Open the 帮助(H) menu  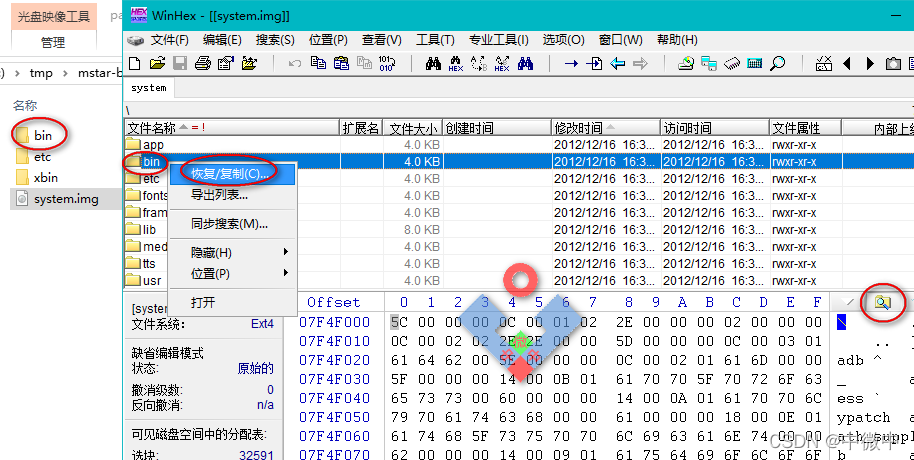(x=677, y=40)
